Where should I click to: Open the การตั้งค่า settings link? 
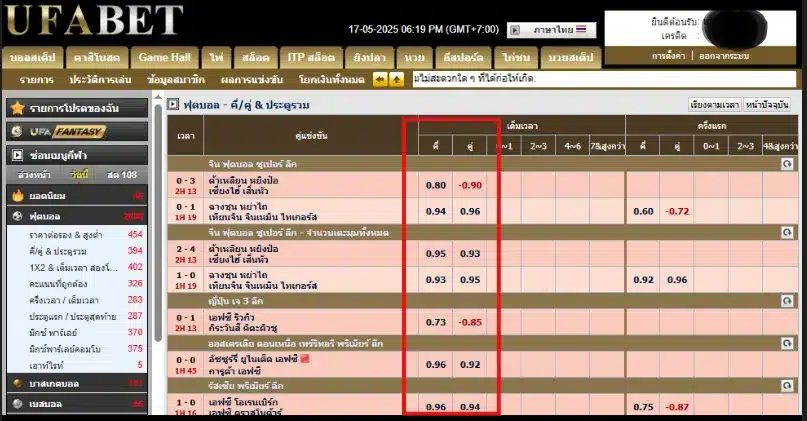pos(669,56)
